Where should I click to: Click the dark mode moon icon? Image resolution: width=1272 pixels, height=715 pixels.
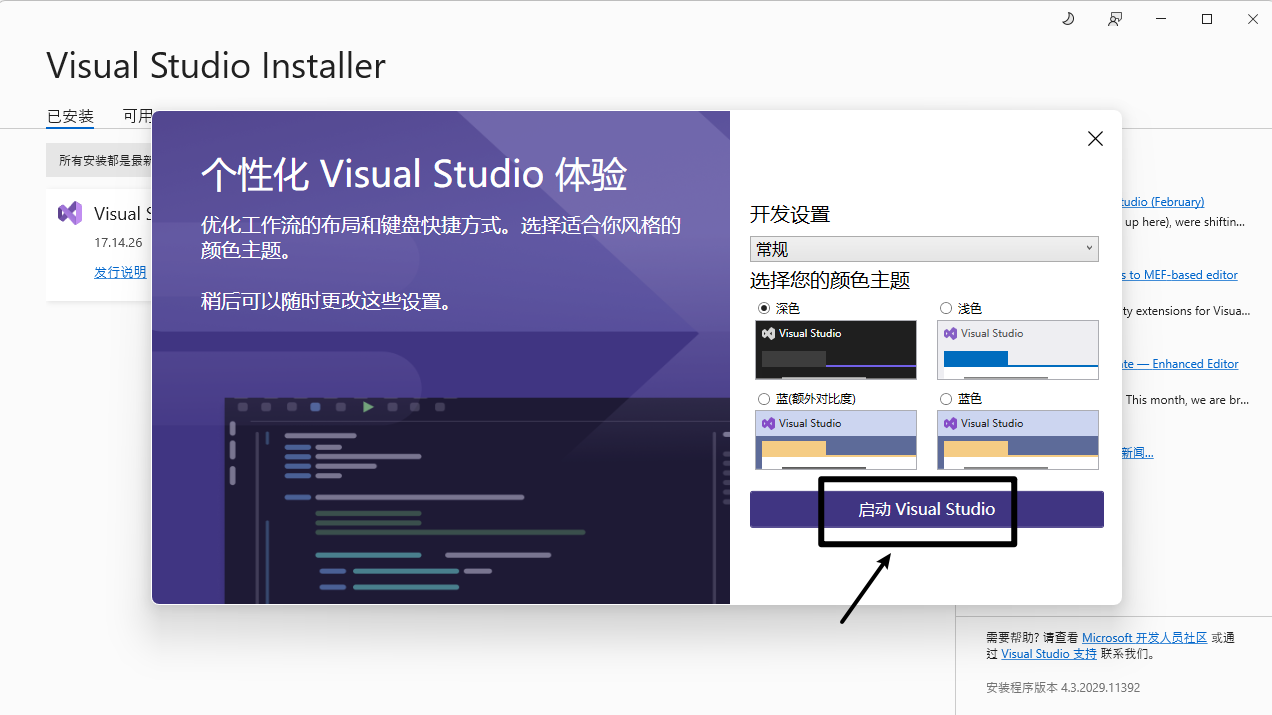[x=1068, y=19]
